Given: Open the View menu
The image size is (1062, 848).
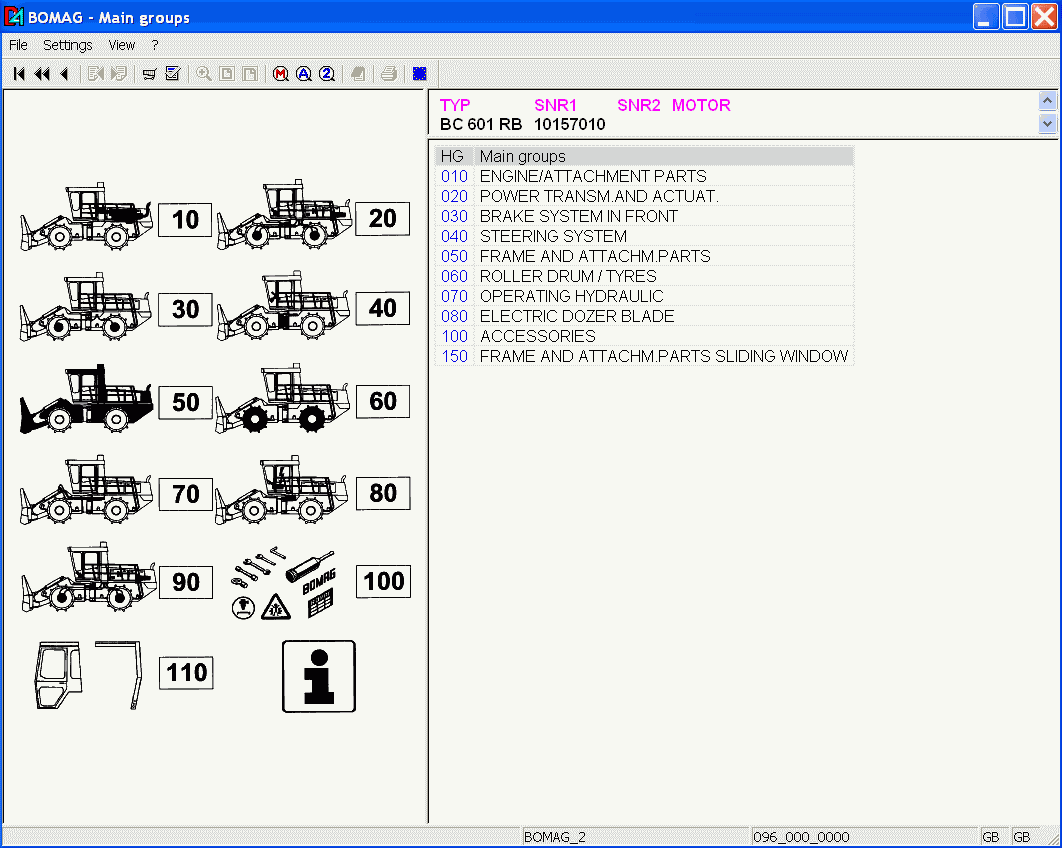Looking at the screenshot, I should pyautogui.click(x=122, y=45).
